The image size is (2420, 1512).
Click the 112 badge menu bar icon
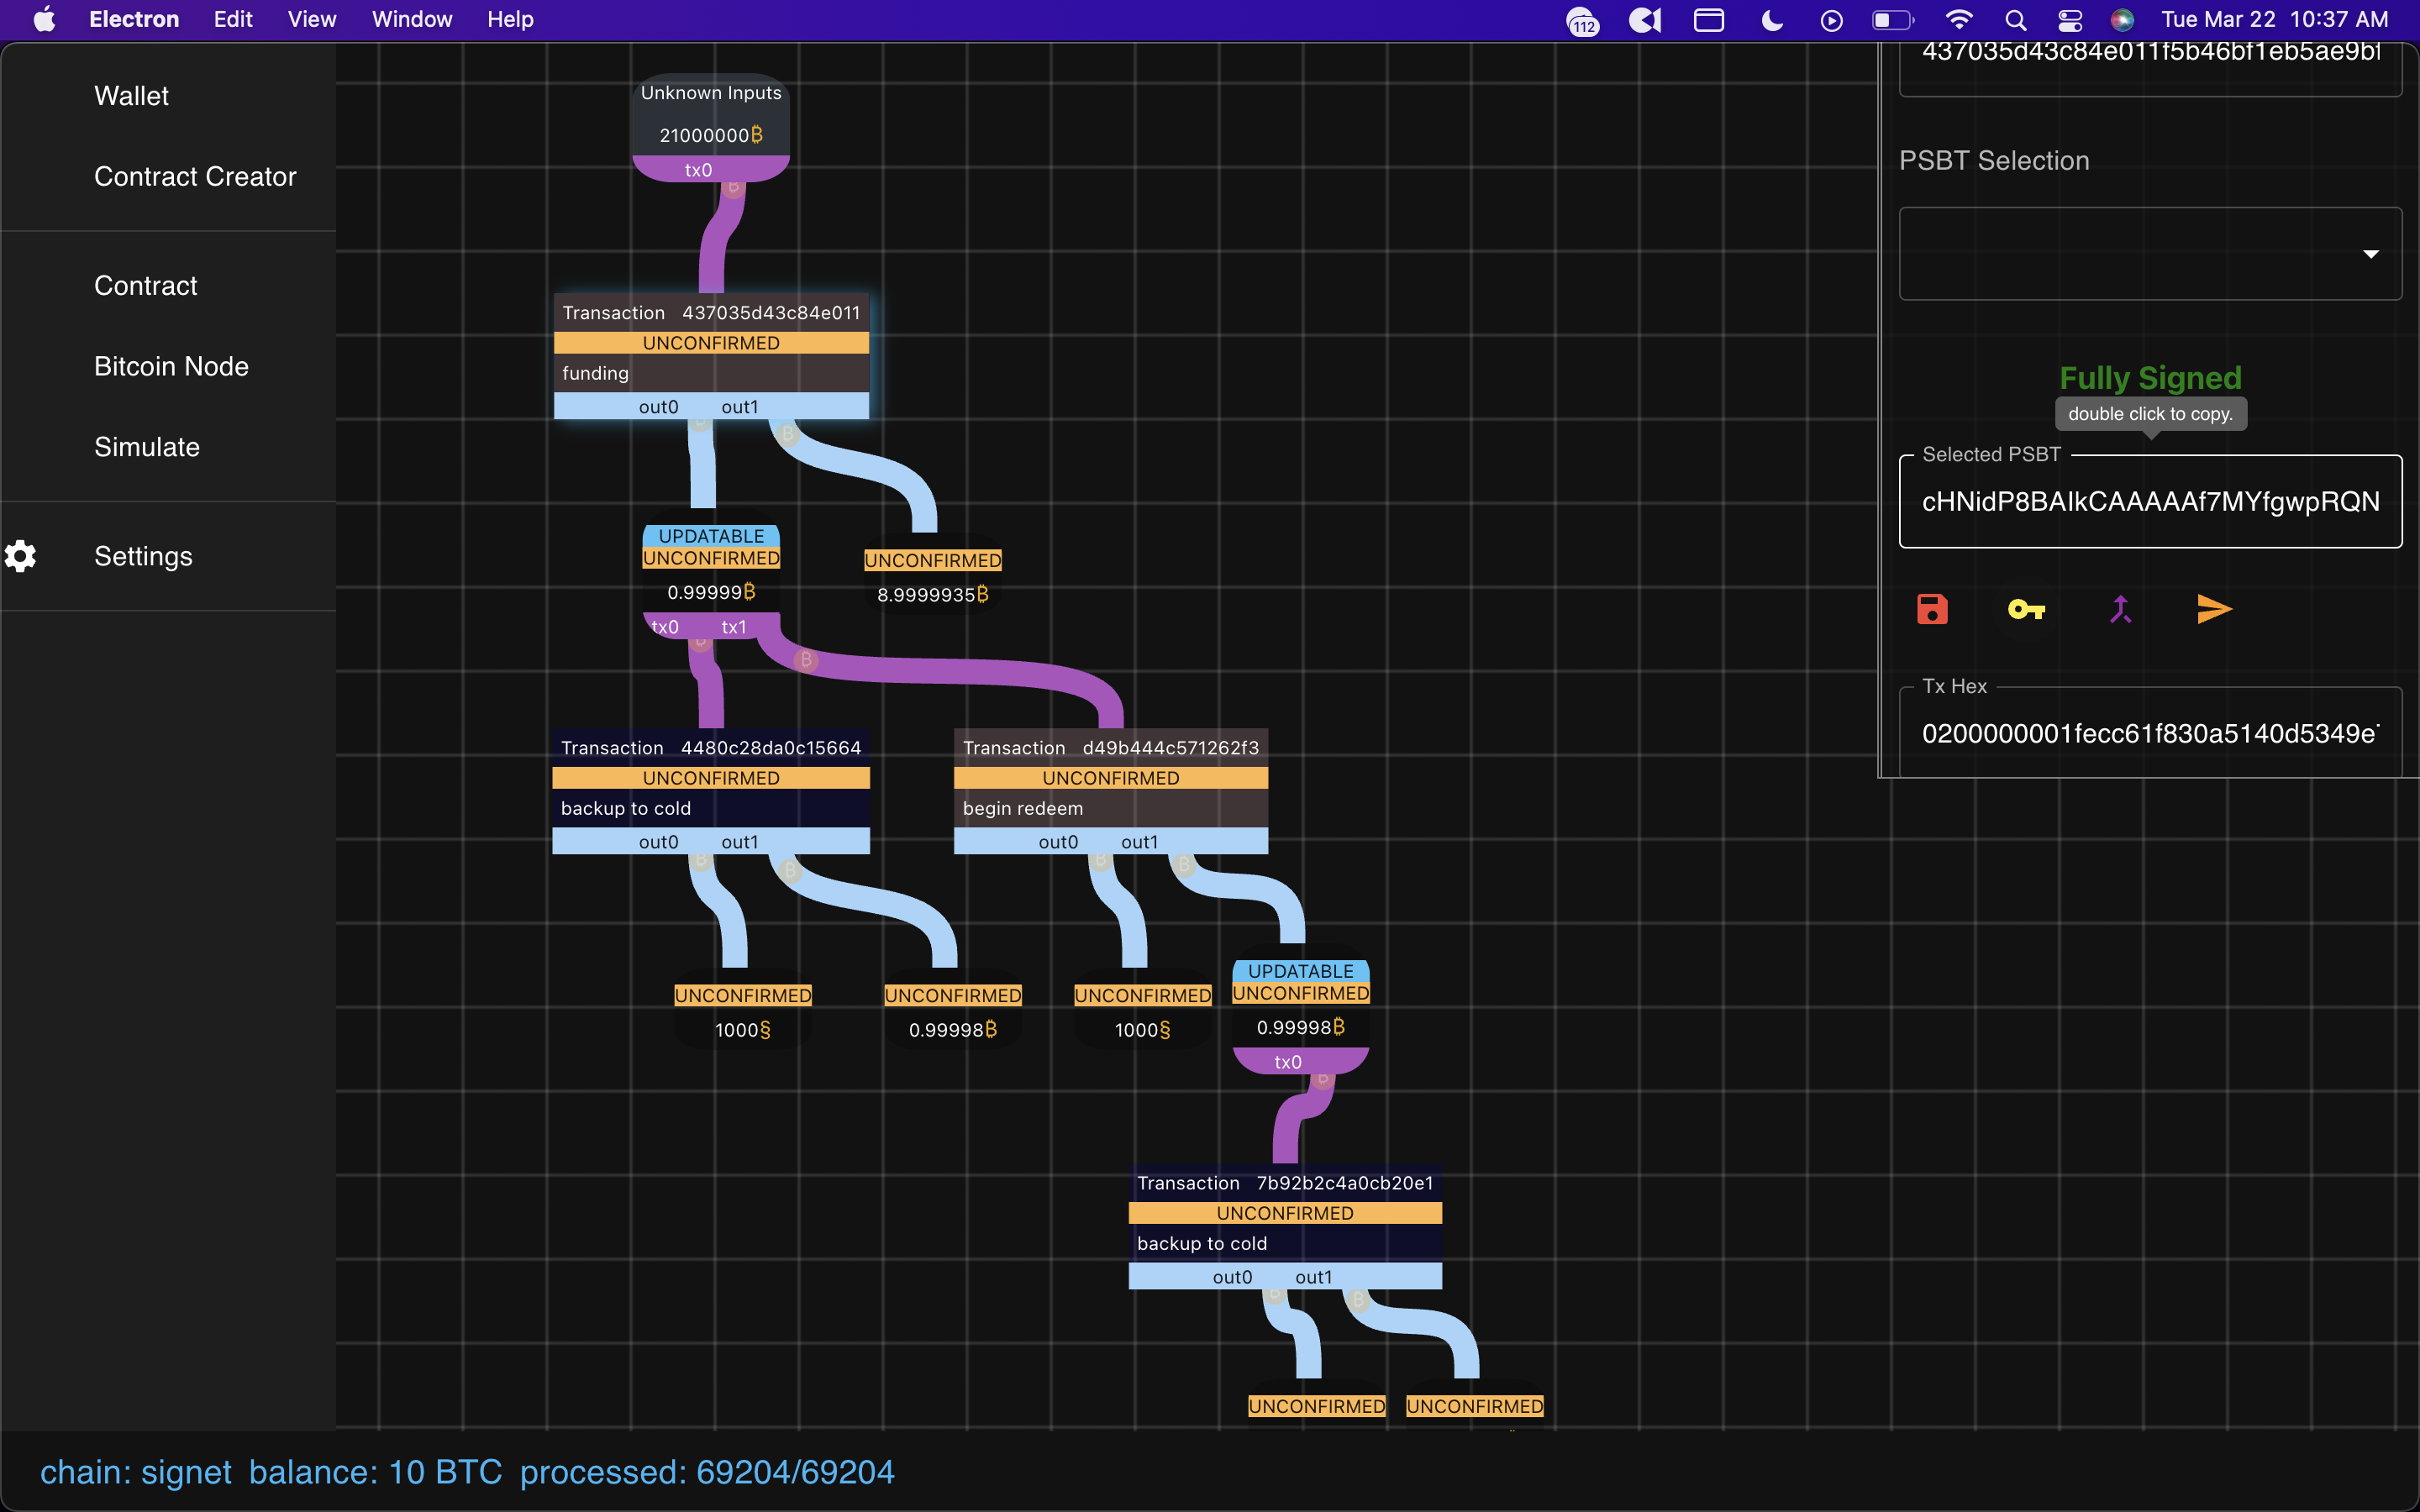pyautogui.click(x=1583, y=21)
